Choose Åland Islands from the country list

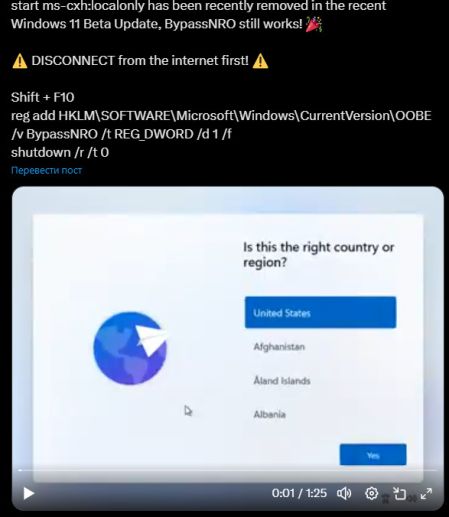tap(282, 380)
